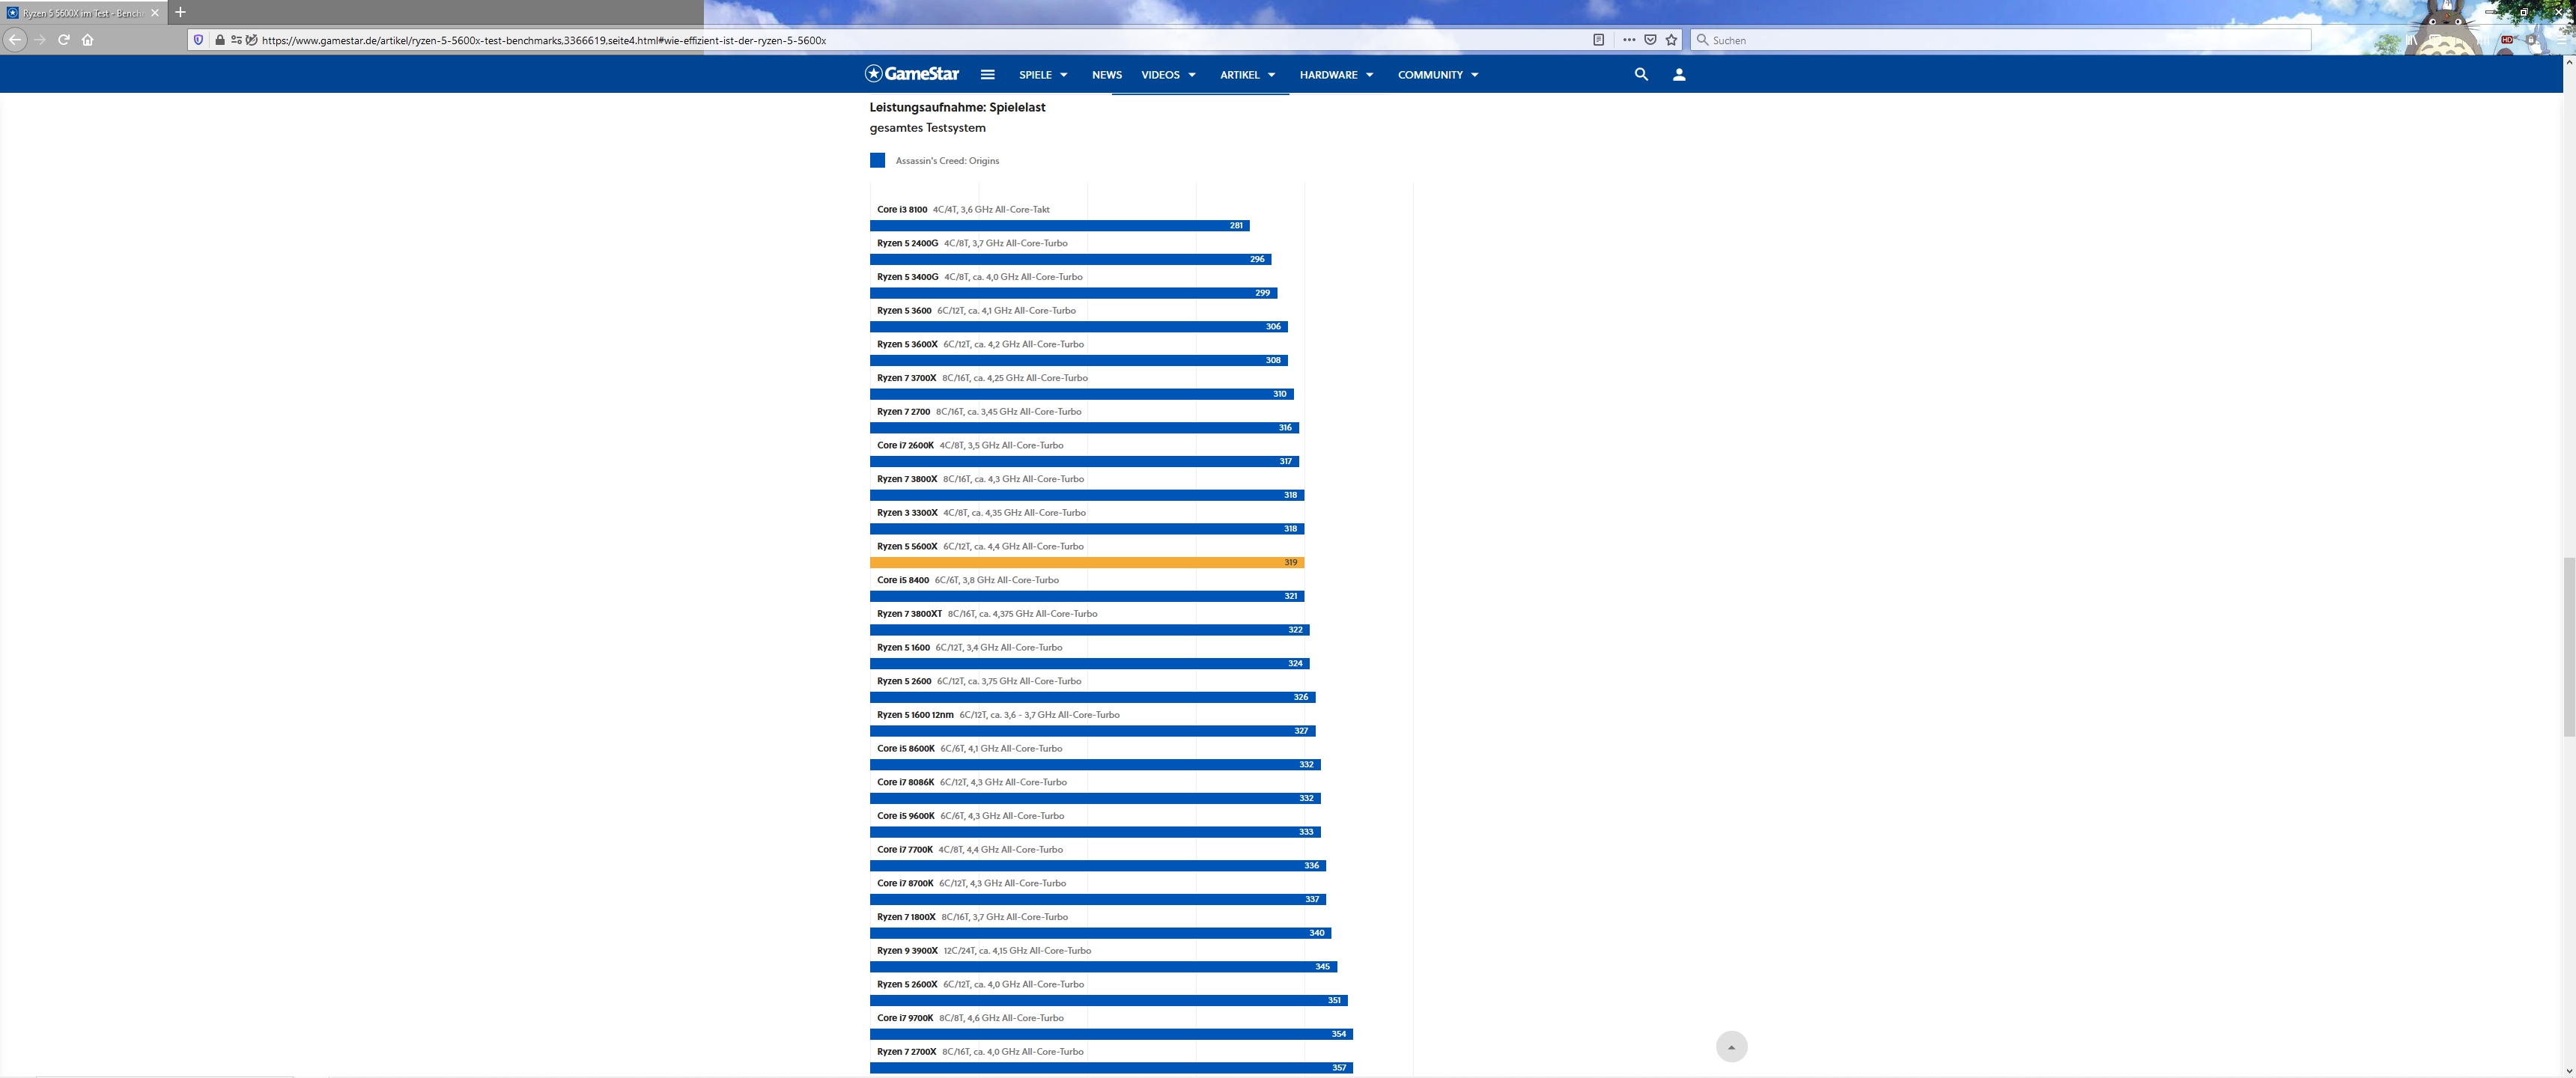This screenshot has height=1078, width=2576.
Task: Reload the page with the refresh icon
Action: click(63, 40)
